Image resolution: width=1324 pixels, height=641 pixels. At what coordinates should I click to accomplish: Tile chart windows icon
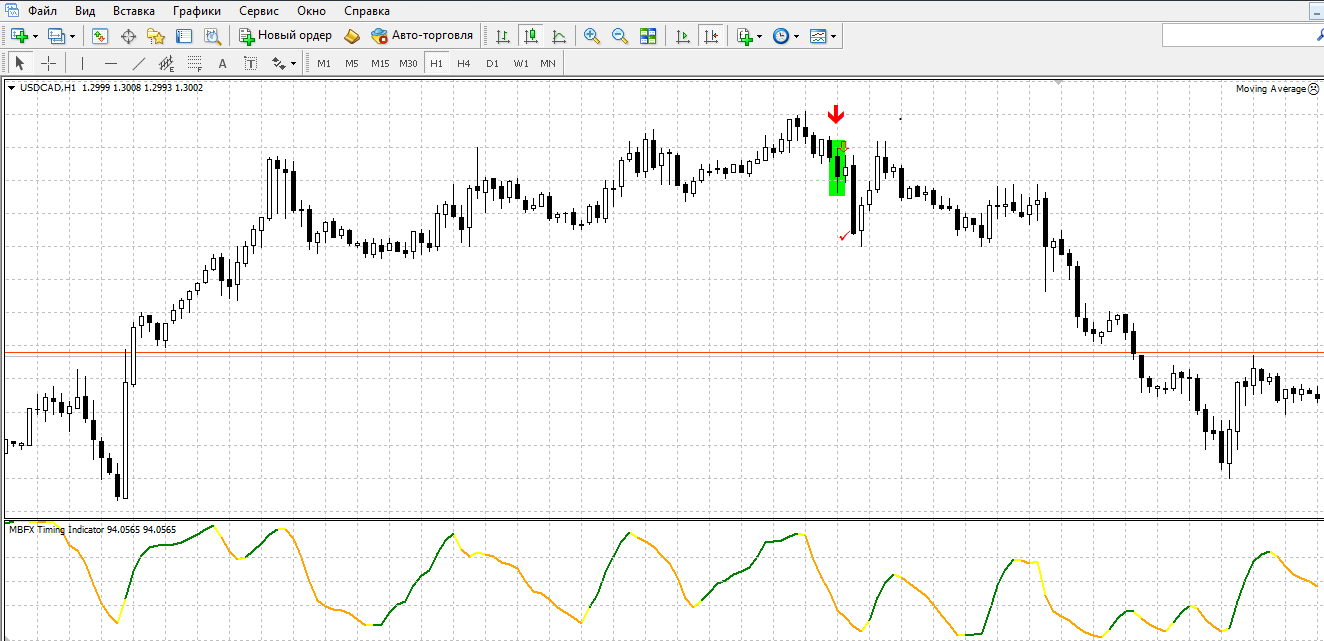[x=648, y=36]
